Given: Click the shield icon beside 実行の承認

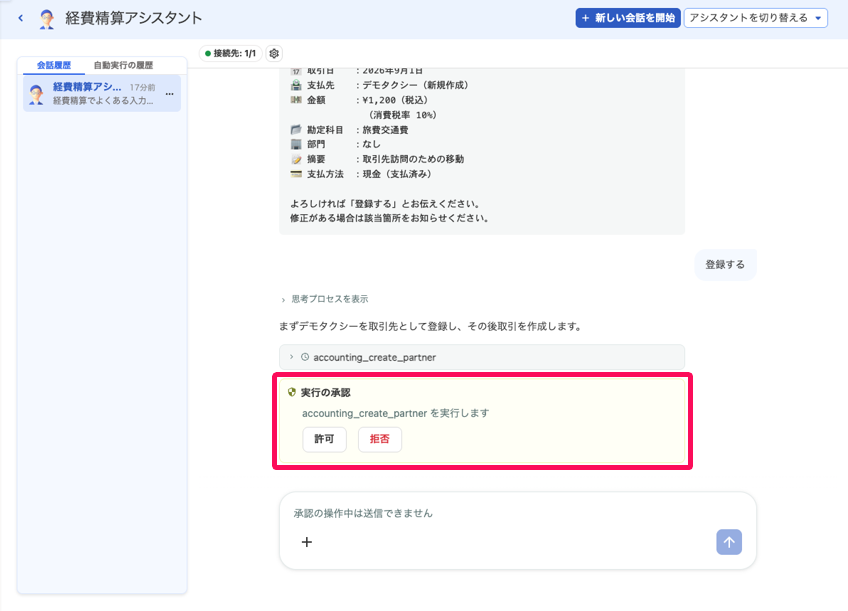Looking at the screenshot, I should pos(292,392).
